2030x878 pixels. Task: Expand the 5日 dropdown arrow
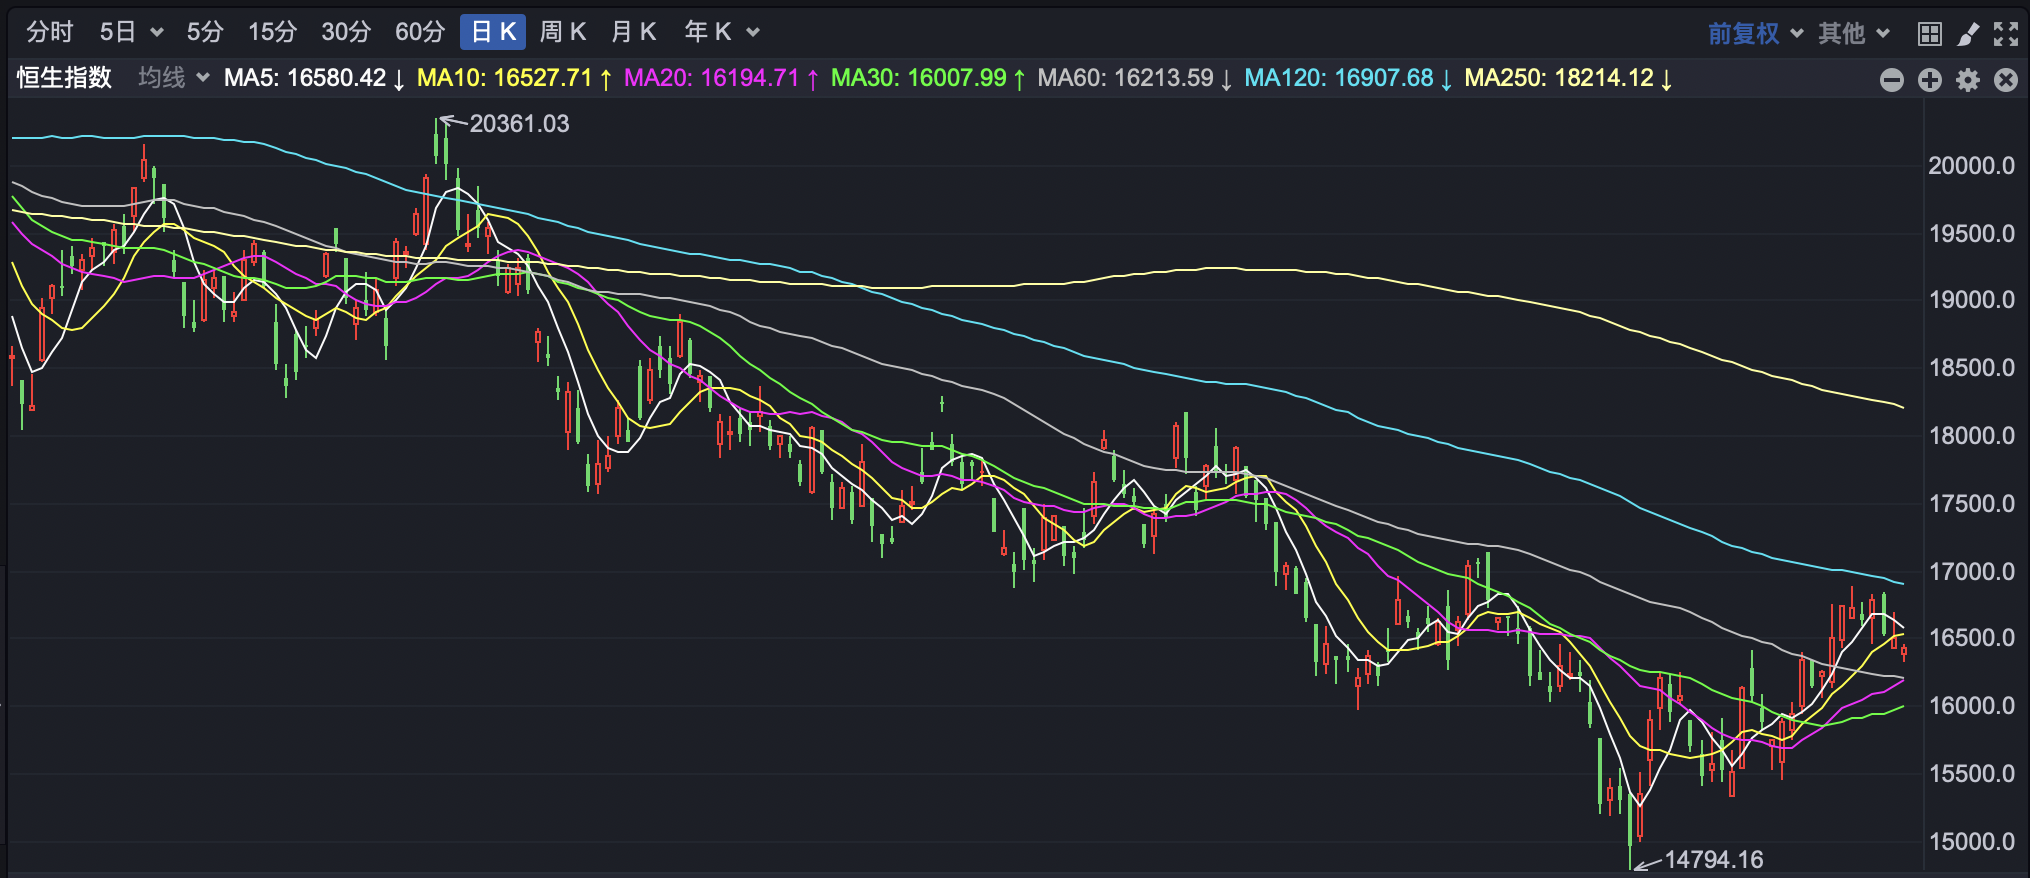coord(157,33)
